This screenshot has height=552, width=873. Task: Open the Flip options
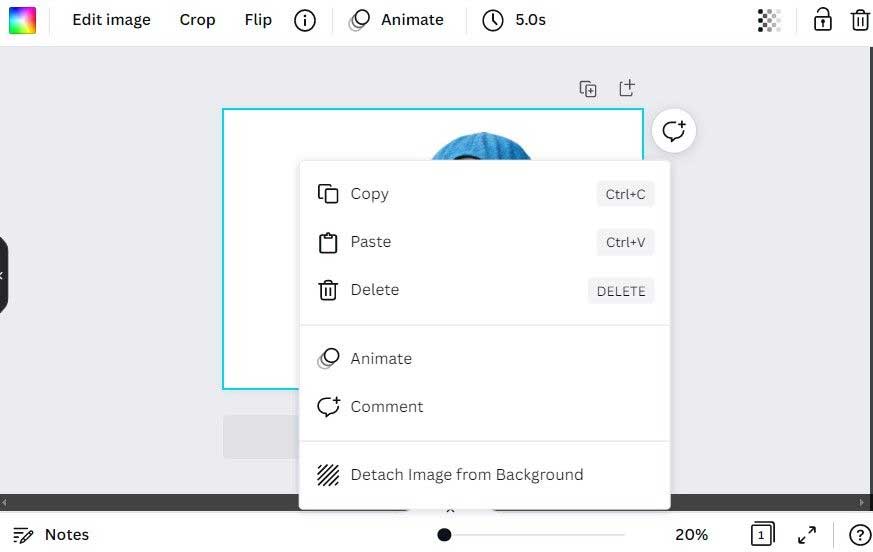258,20
